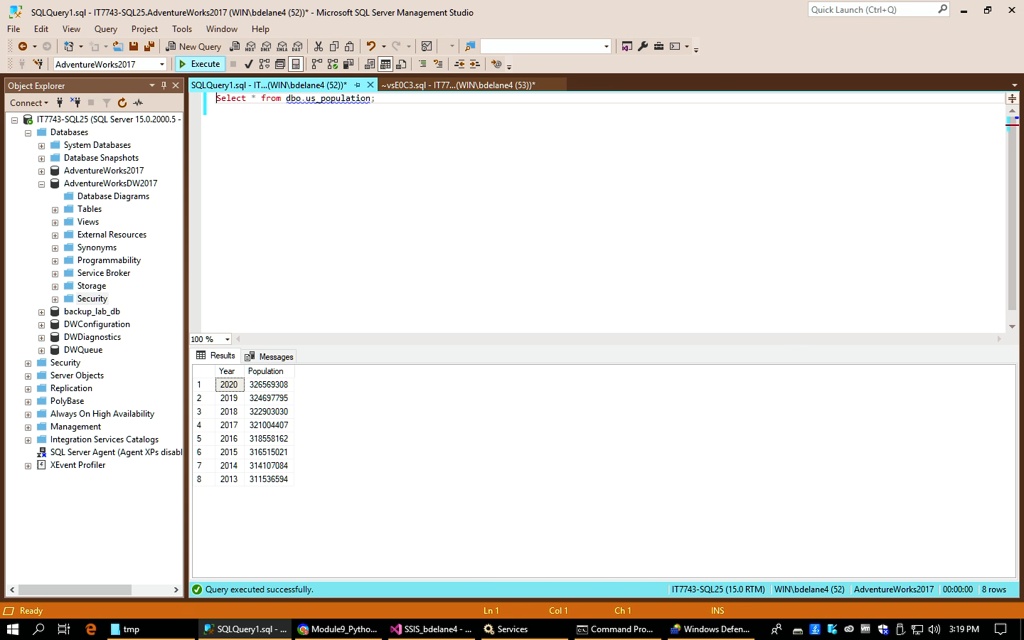Expand the backup_lab_db database node
The height and width of the screenshot is (640, 1024).
[41, 312]
